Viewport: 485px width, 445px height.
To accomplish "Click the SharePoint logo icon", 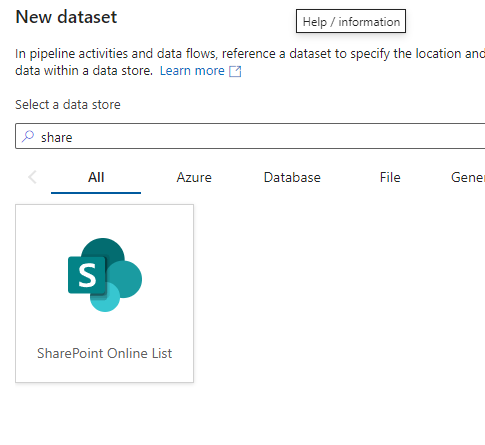I will click(105, 275).
